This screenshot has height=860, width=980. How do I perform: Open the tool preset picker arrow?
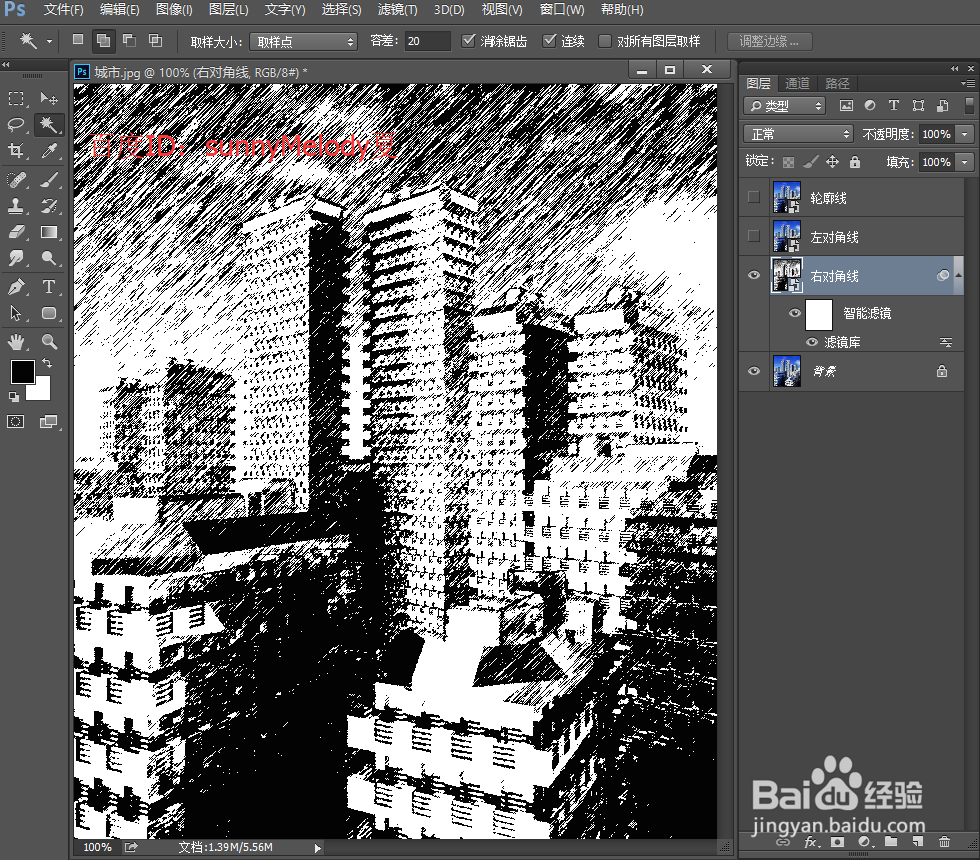tap(49, 41)
